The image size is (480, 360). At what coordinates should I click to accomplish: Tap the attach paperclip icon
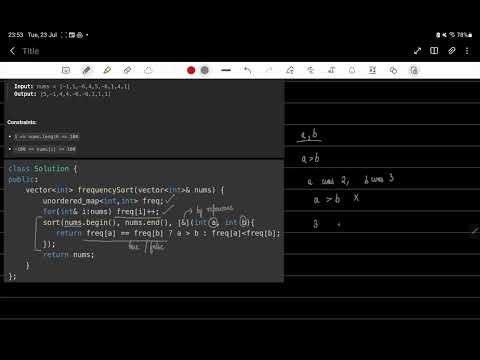[x=451, y=51]
